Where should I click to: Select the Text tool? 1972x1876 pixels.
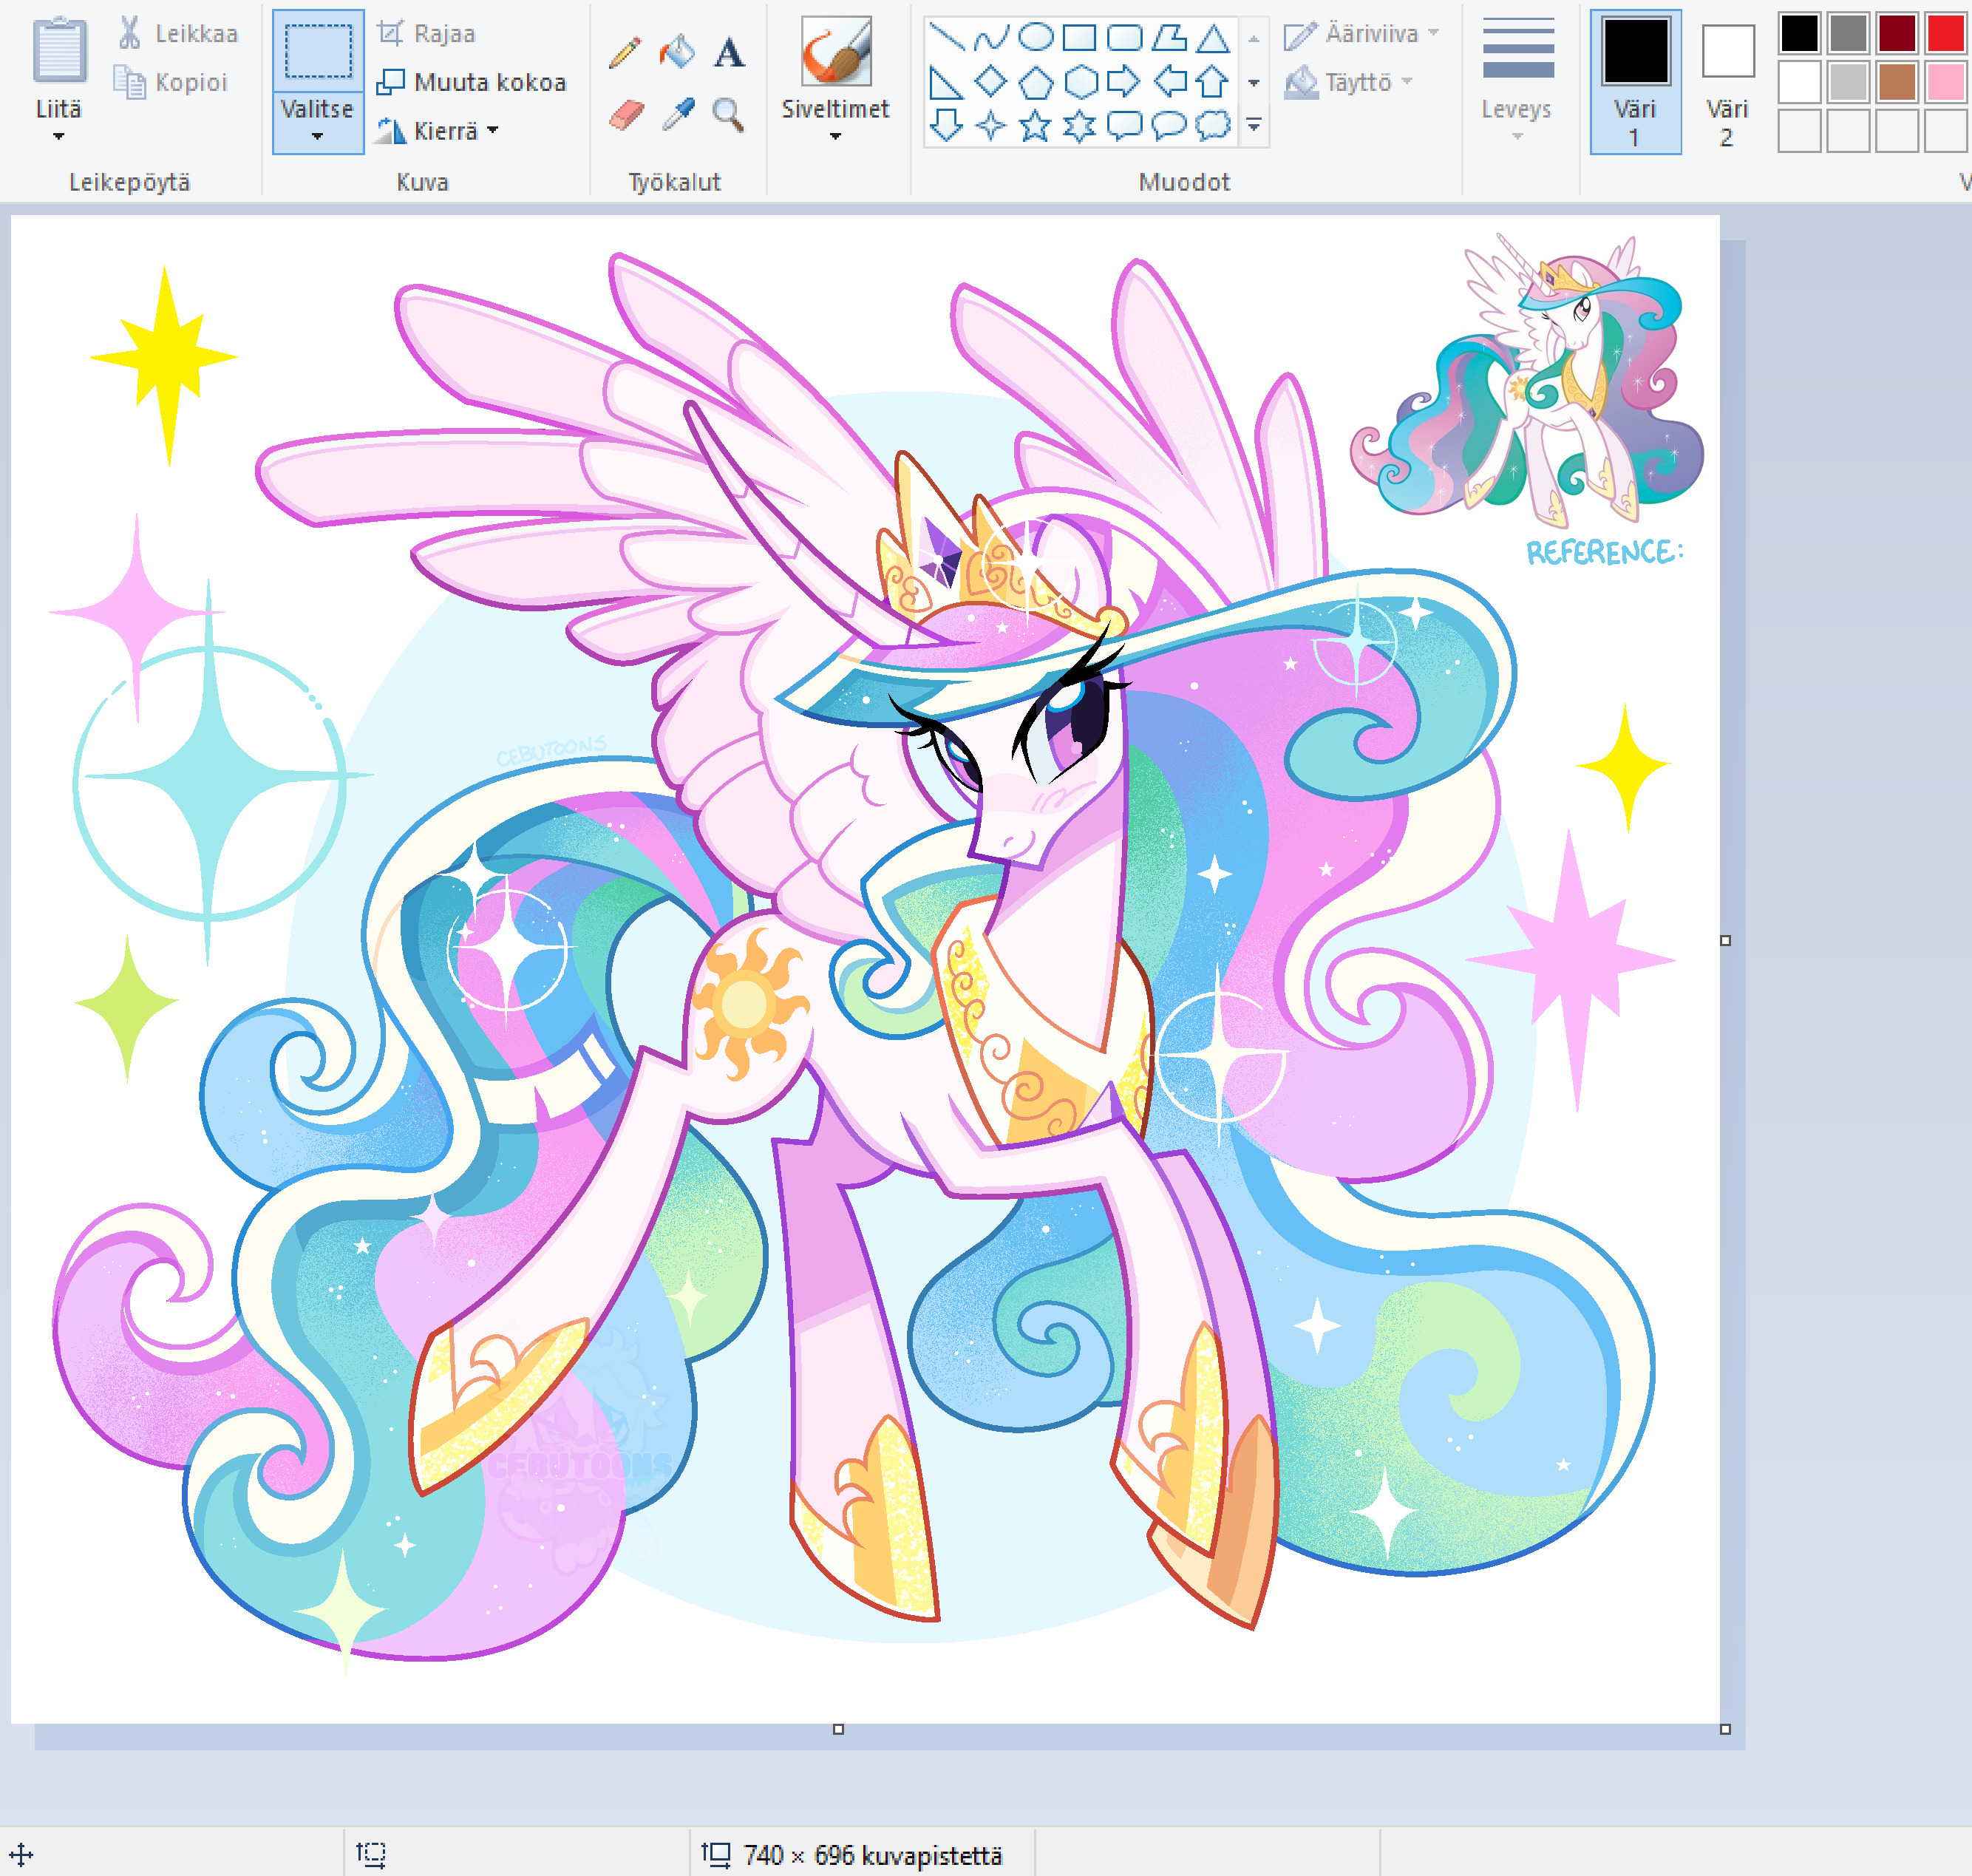[729, 51]
